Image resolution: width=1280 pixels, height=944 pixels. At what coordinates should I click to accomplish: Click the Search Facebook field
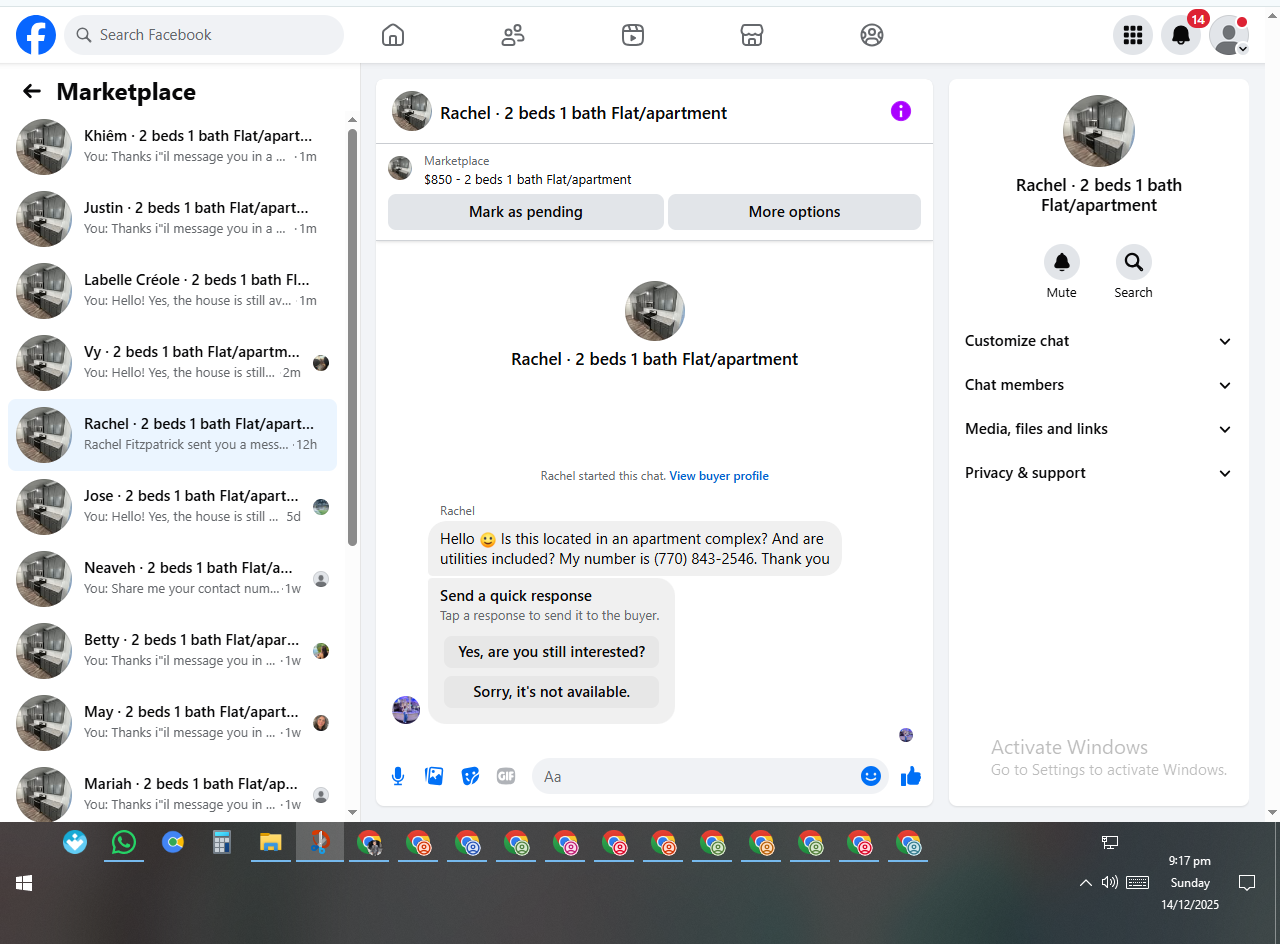[204, 35]
